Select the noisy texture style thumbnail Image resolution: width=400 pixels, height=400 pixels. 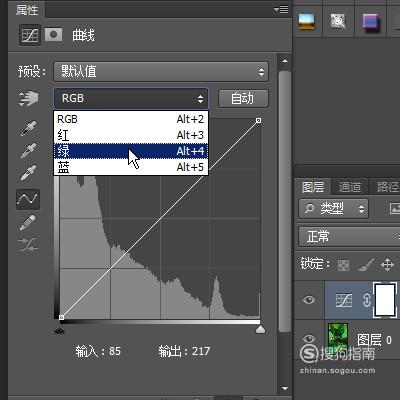(338, 22)
